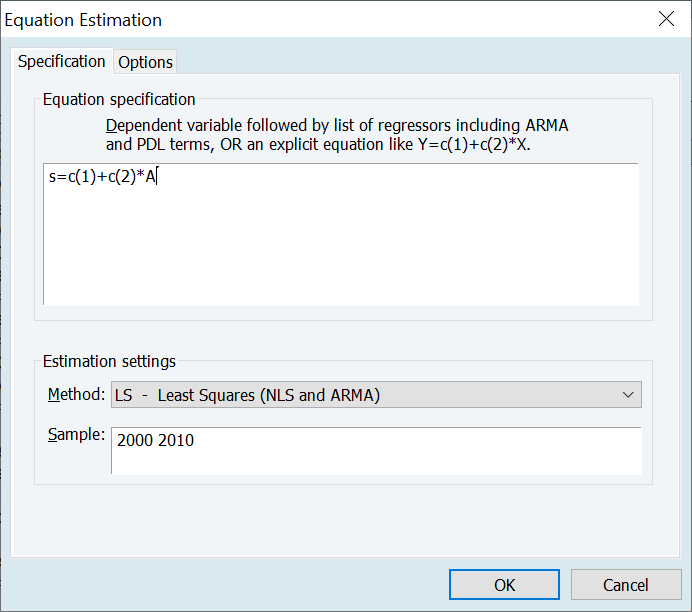Image resolution: width=692 pixels, height=612 pixels.
Task: Click empty space right of 2000 2010
Action: click(x=420, y=441)
